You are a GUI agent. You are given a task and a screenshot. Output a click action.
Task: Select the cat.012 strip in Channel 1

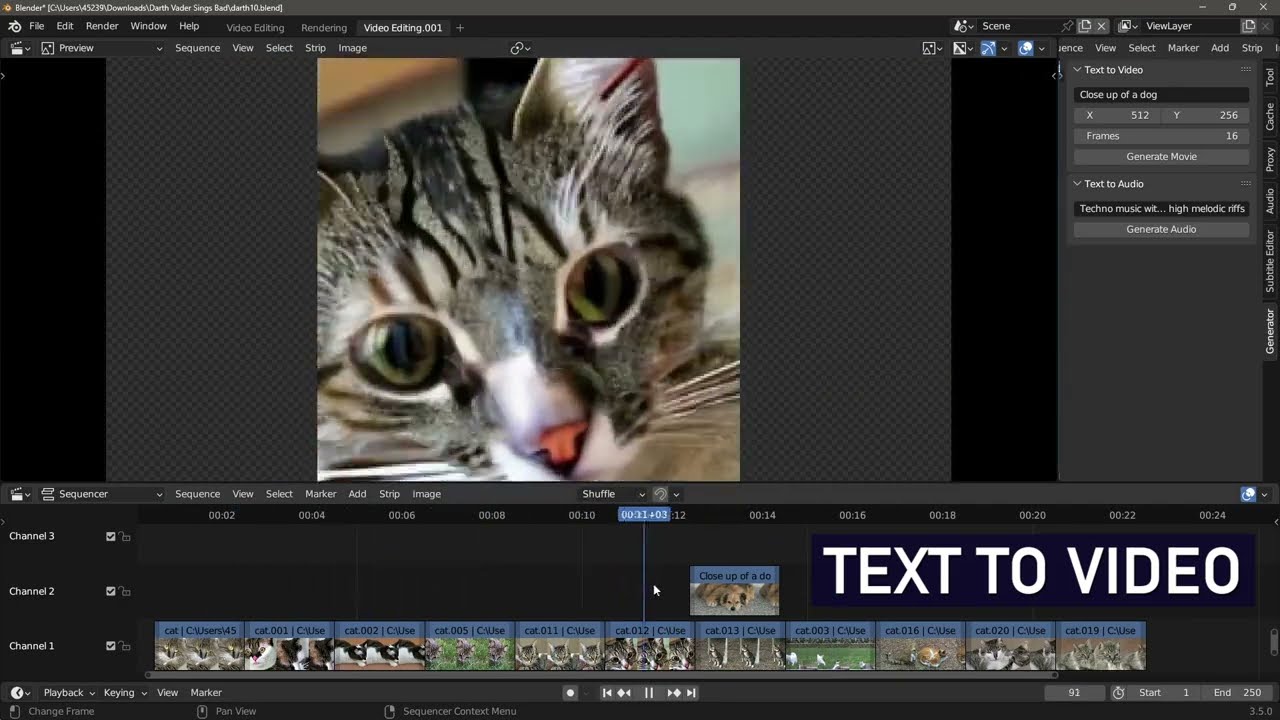(x=648, y=645)
